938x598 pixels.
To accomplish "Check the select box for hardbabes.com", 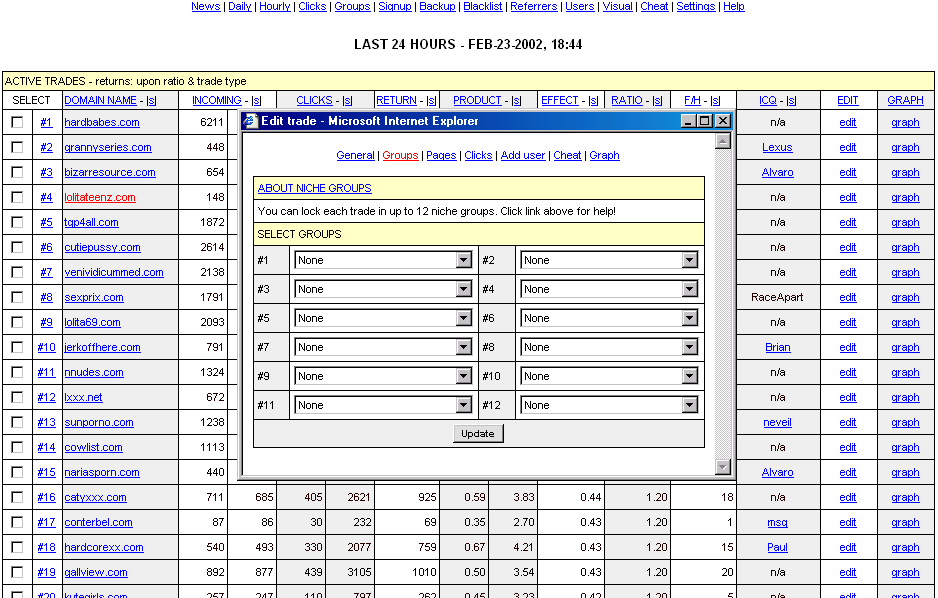I will 17,123.
